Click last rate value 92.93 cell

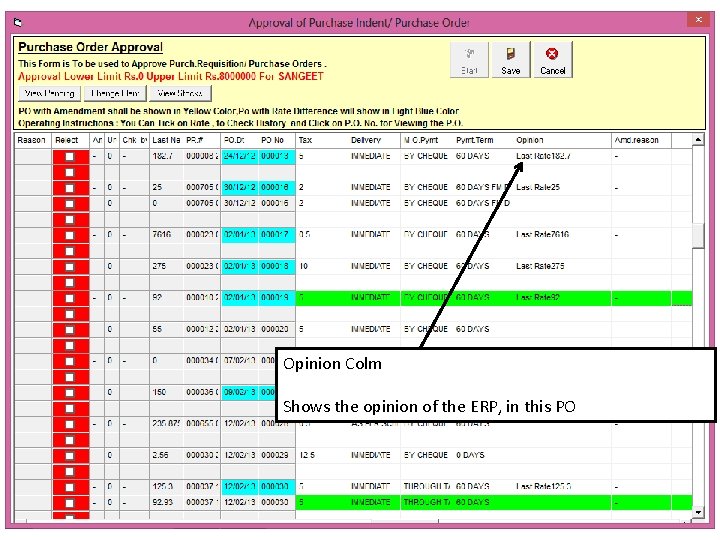[x=166, y=502]
